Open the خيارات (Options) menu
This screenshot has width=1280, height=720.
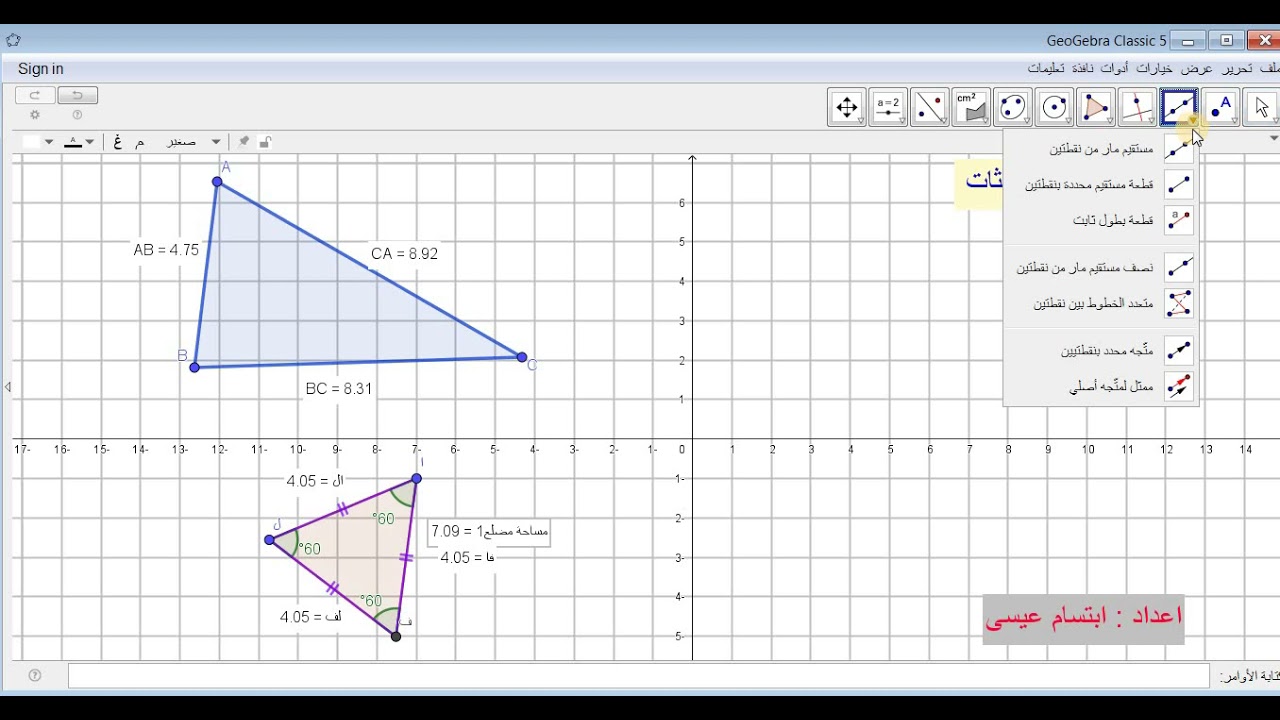(1156, 68)
